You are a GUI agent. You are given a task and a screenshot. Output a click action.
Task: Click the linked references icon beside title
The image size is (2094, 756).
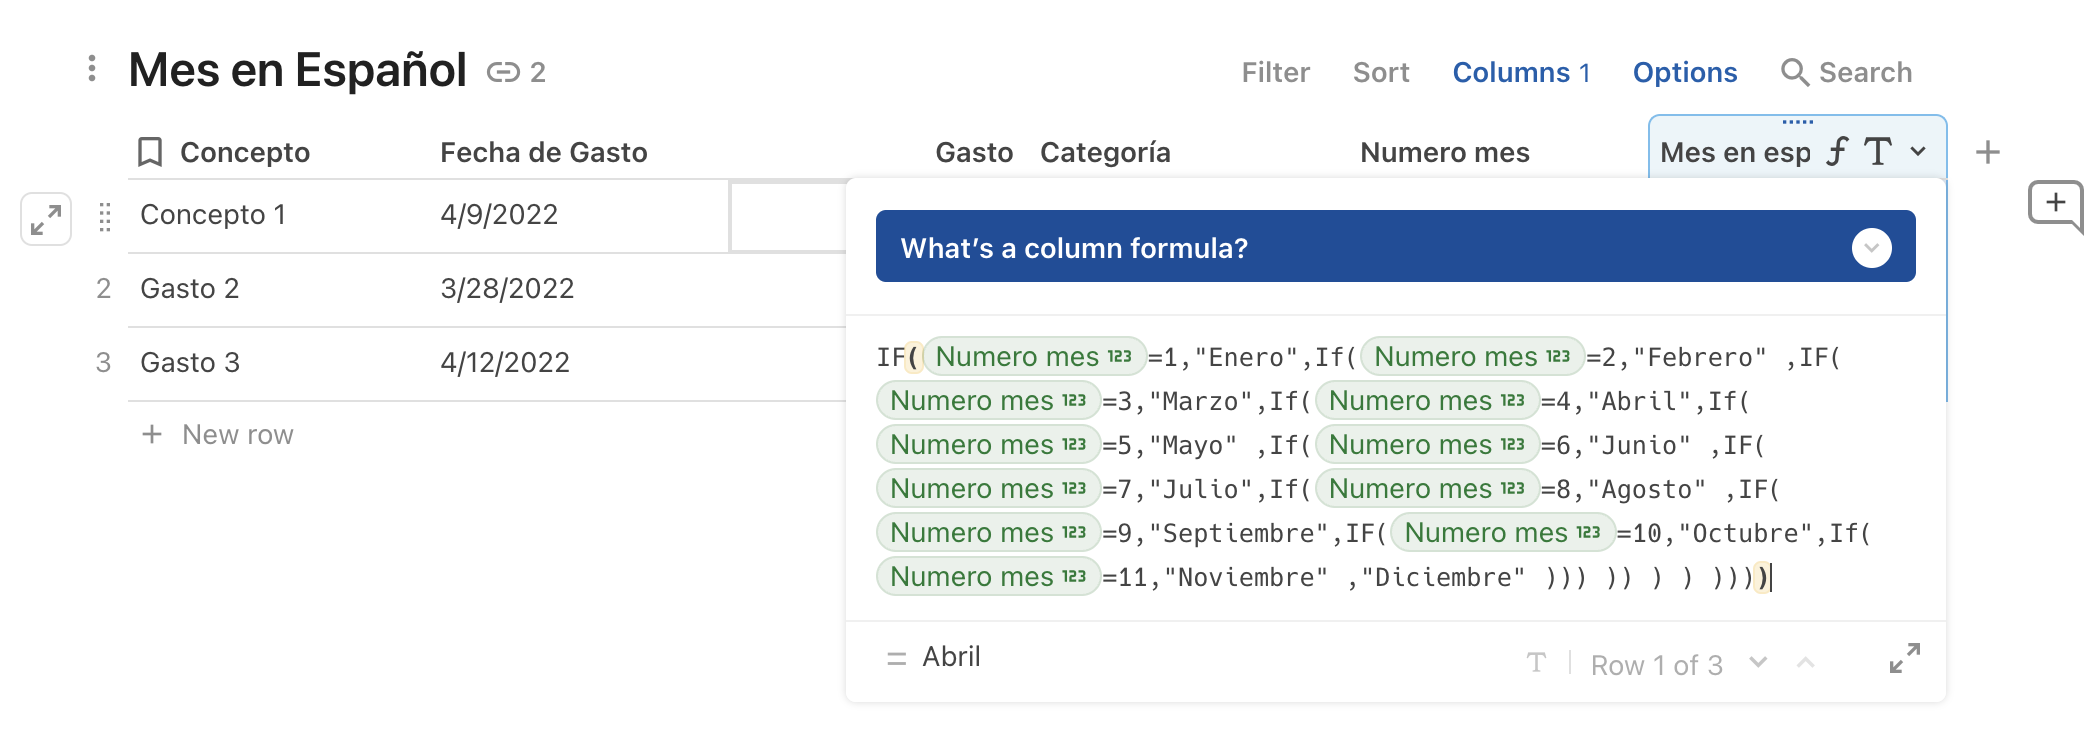click(x=503, y=72)
